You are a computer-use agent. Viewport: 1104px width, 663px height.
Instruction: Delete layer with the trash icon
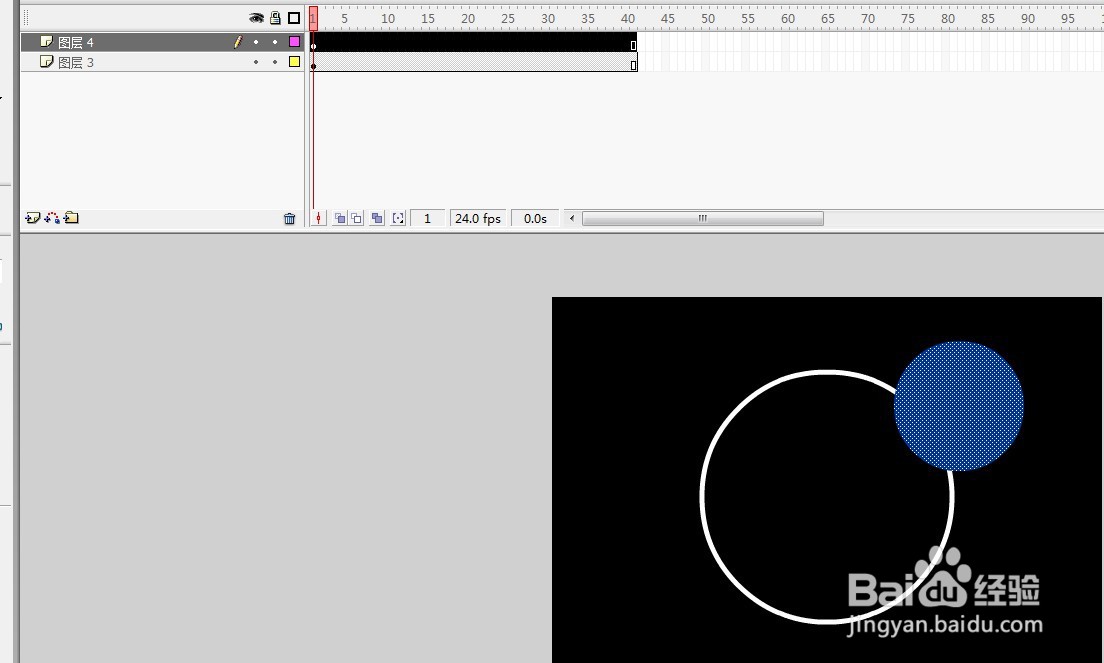(x=289, y=219)
